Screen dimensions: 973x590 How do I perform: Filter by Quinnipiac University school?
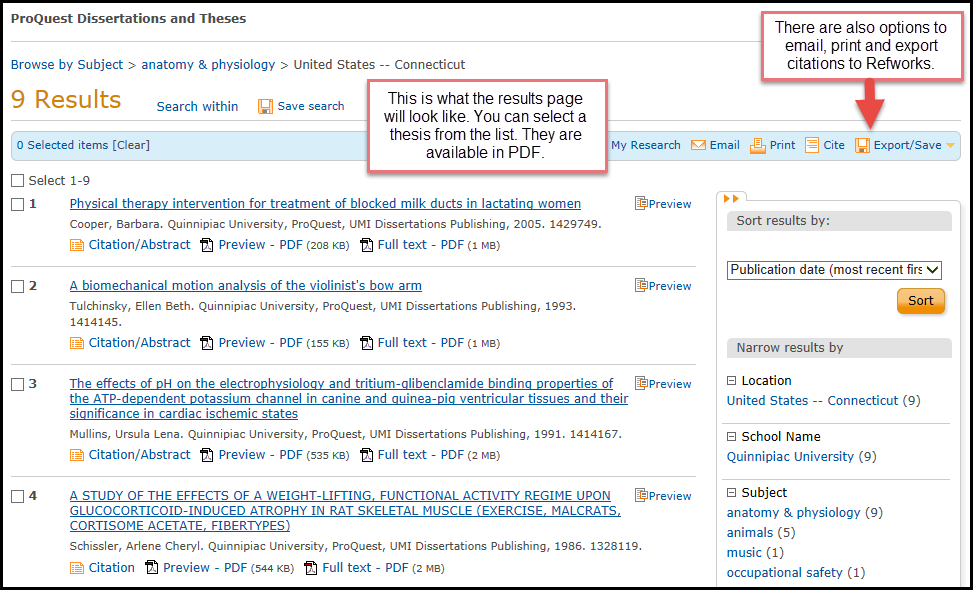[790, 457]
